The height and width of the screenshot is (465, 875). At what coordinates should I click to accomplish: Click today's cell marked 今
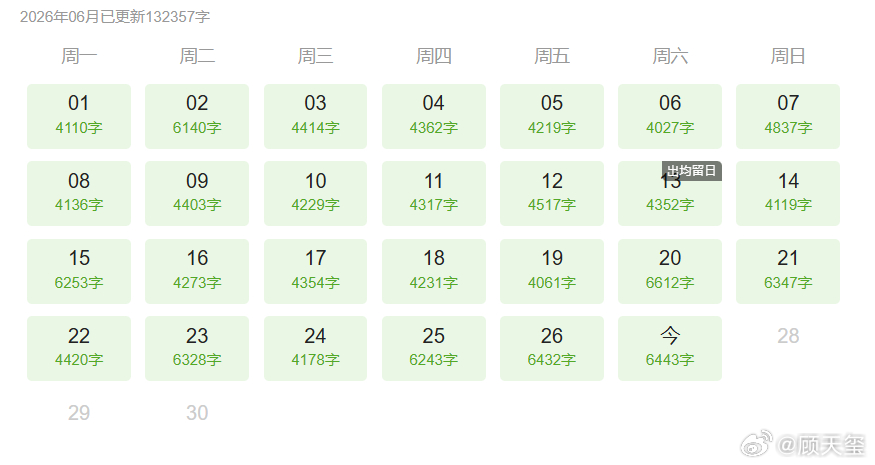pyautogui.click(x=670, y=348)
